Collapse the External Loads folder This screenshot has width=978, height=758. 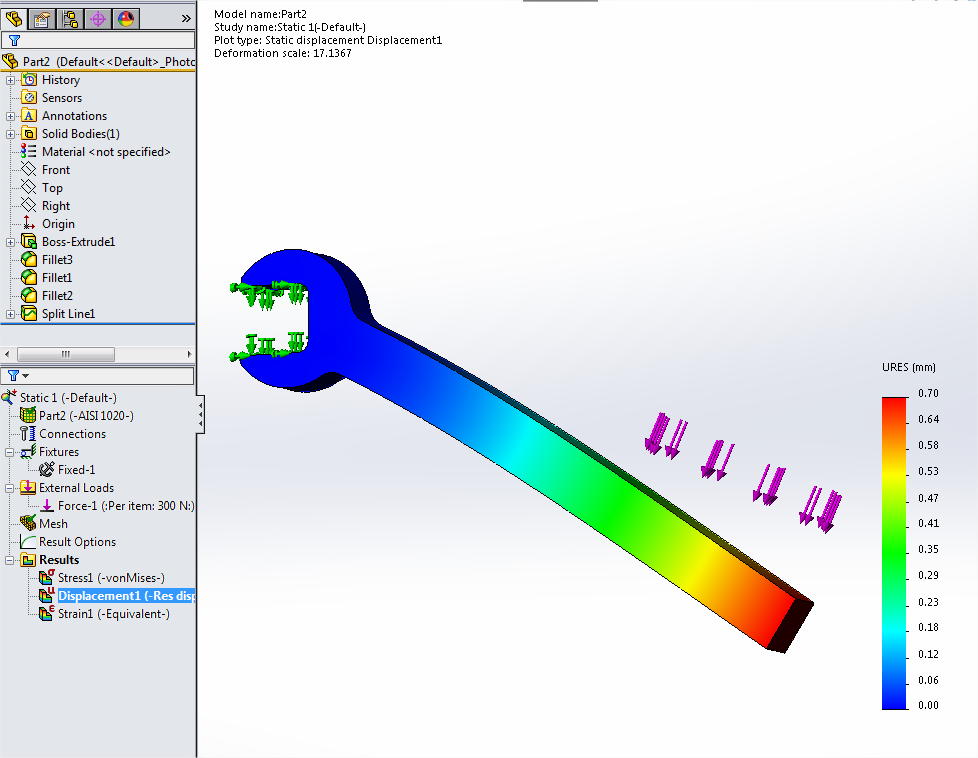11,488
